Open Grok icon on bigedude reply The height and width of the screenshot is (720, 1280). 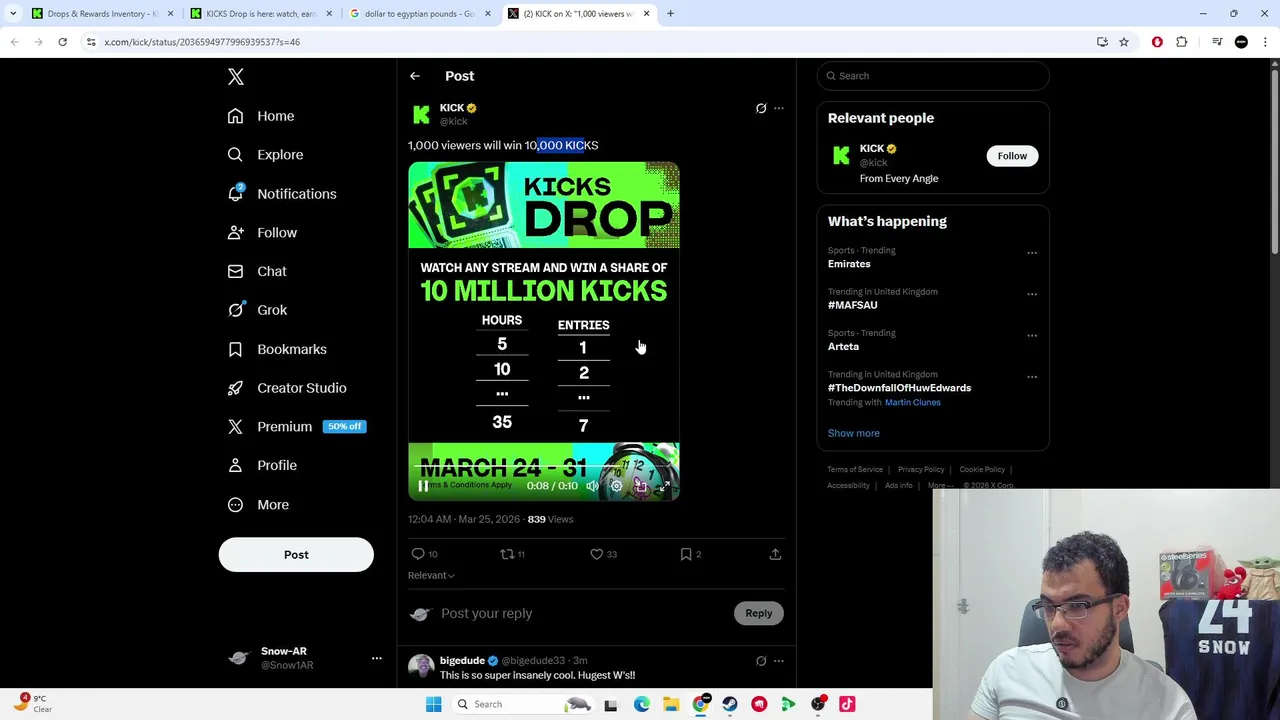761,661
